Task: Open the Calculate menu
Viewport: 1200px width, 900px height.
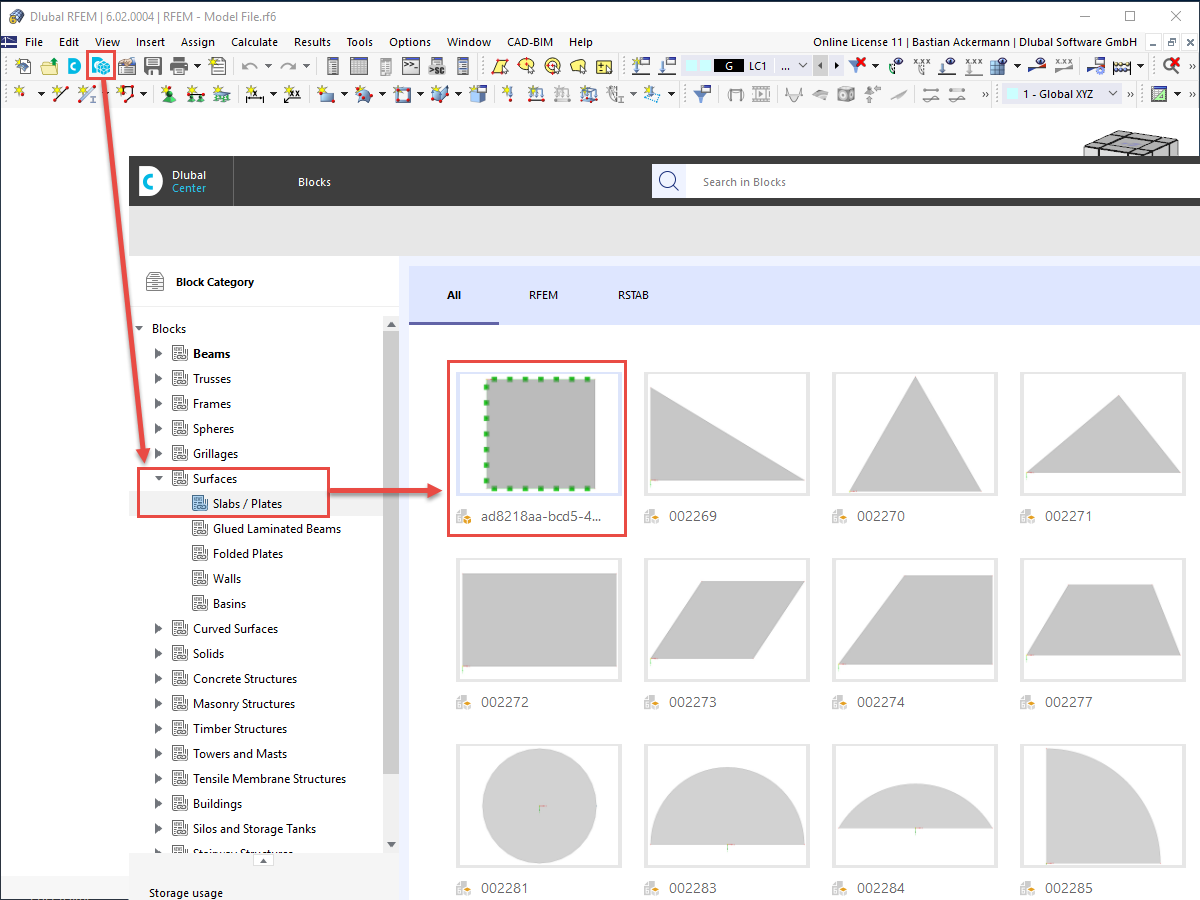Action: tap(254, 42)
